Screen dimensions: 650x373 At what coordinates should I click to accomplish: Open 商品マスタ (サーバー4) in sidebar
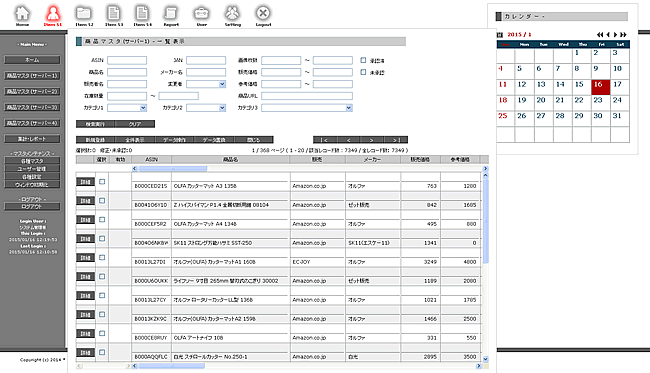[32, 123]
